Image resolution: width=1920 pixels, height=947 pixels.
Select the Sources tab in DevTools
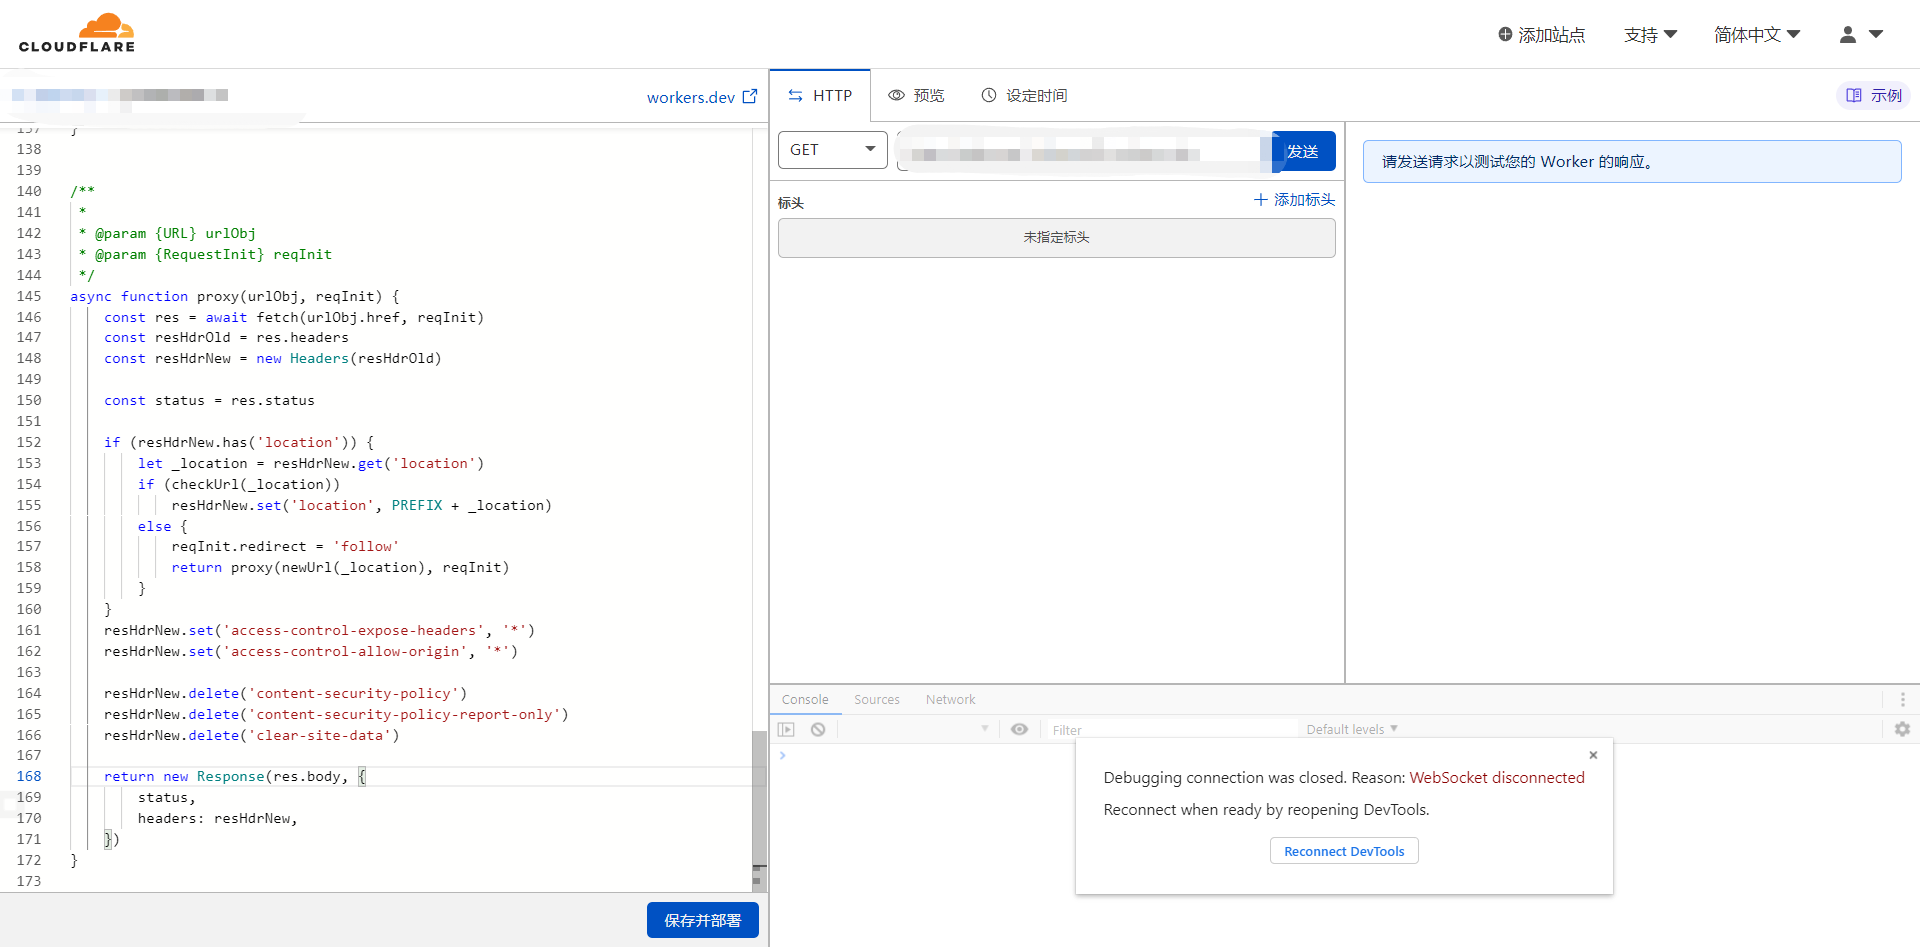[876, 699]
